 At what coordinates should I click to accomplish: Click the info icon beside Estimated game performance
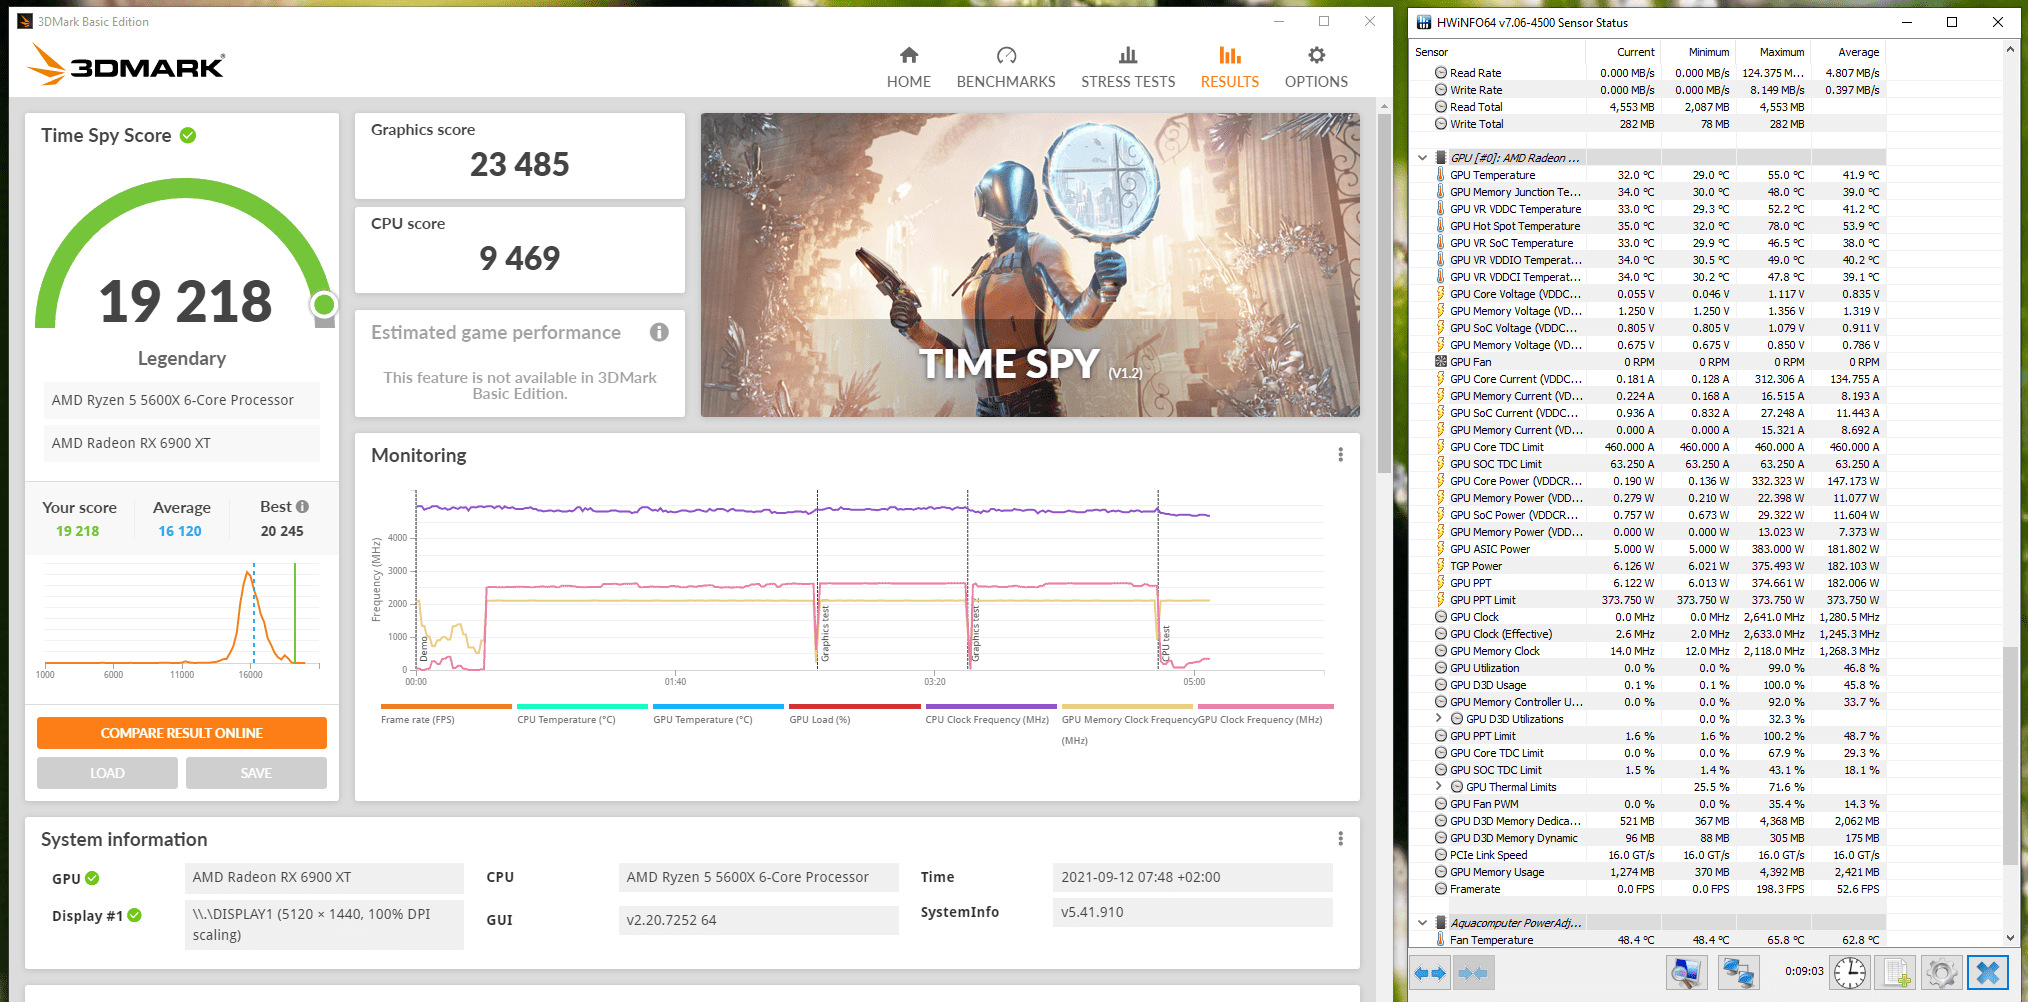point(659,332)
